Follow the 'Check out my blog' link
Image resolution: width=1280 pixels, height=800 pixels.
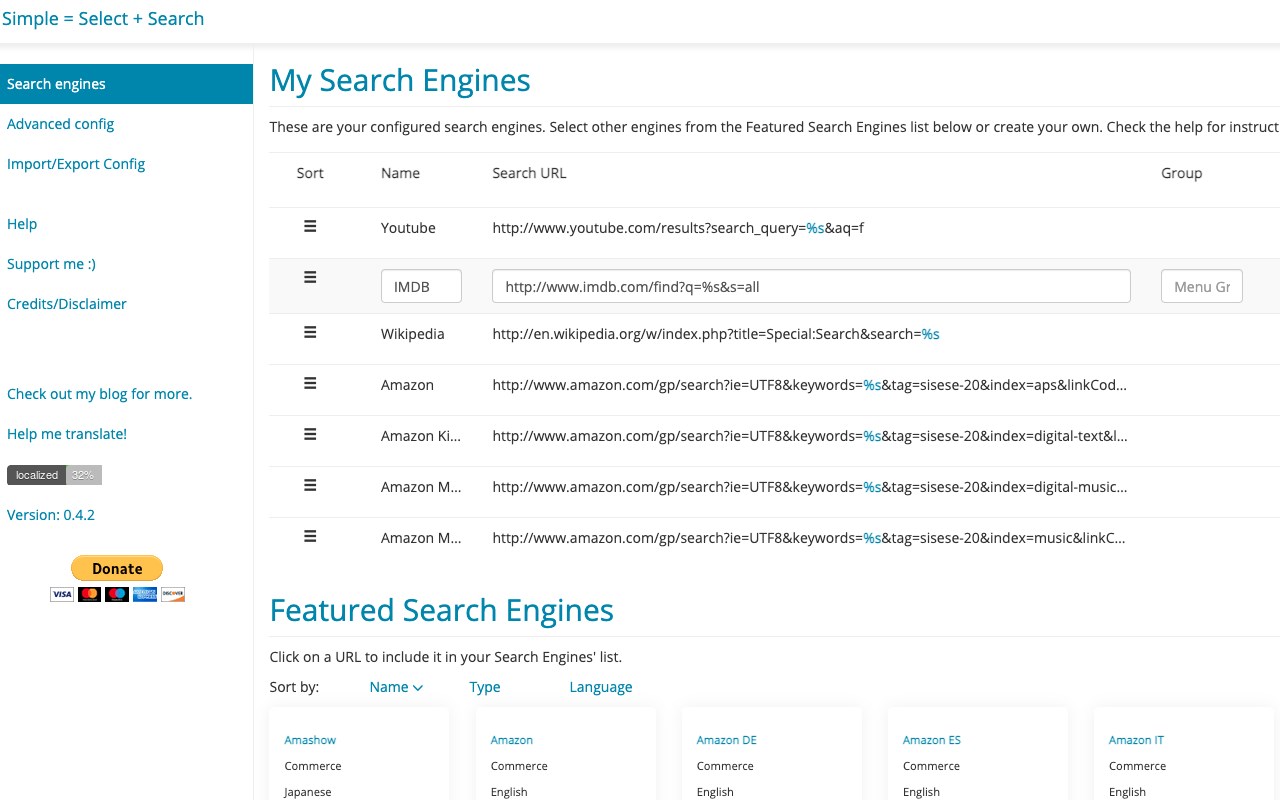(99, 394)
